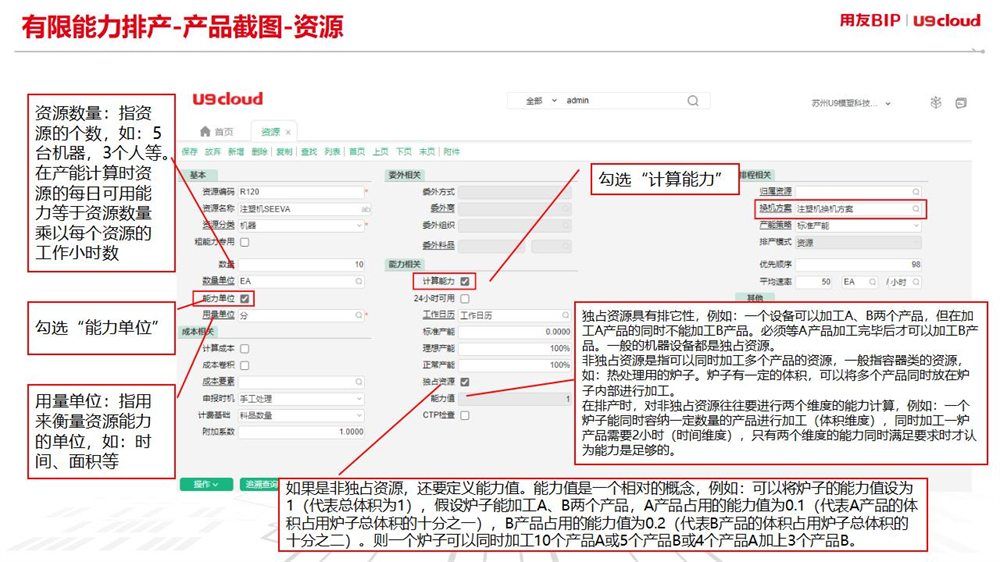Click the ab multilingual icon in the 资源名称 field

tap(365, 209)
